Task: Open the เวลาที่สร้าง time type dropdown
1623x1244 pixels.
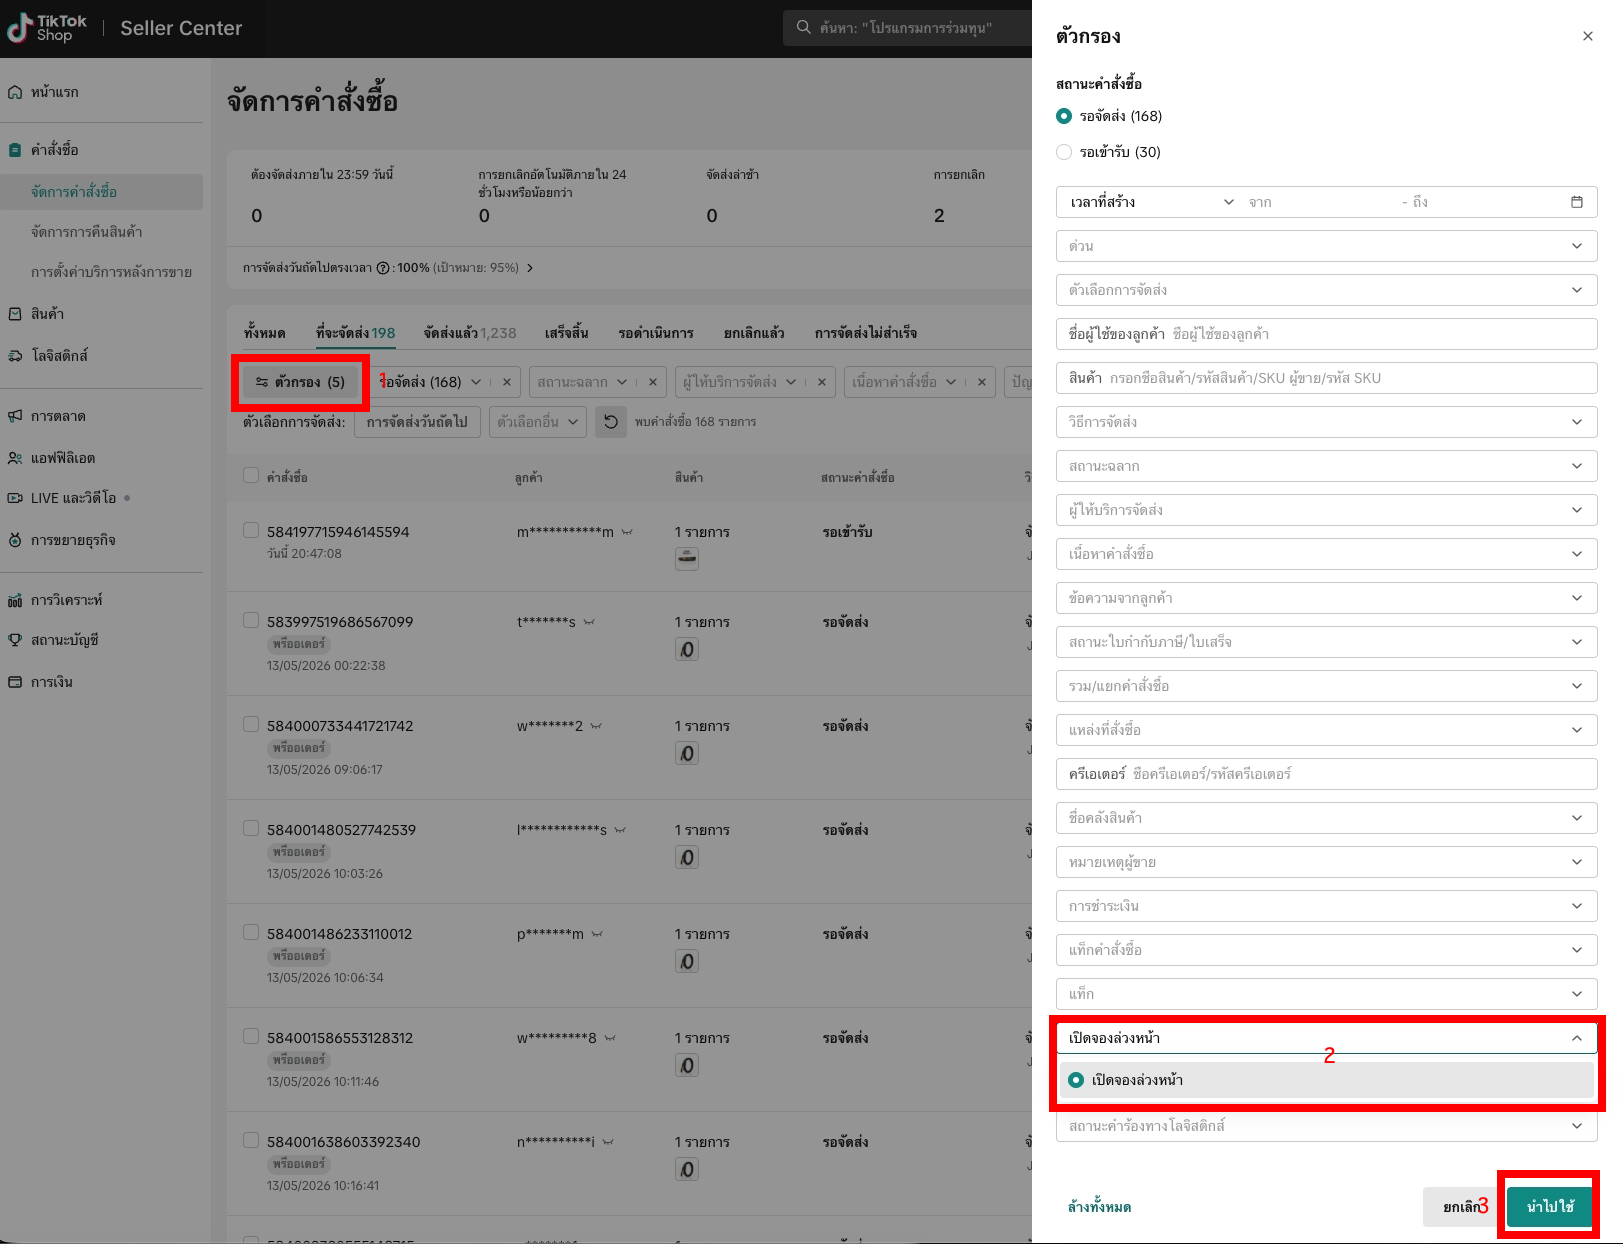Action: [x=1151, y=202]
